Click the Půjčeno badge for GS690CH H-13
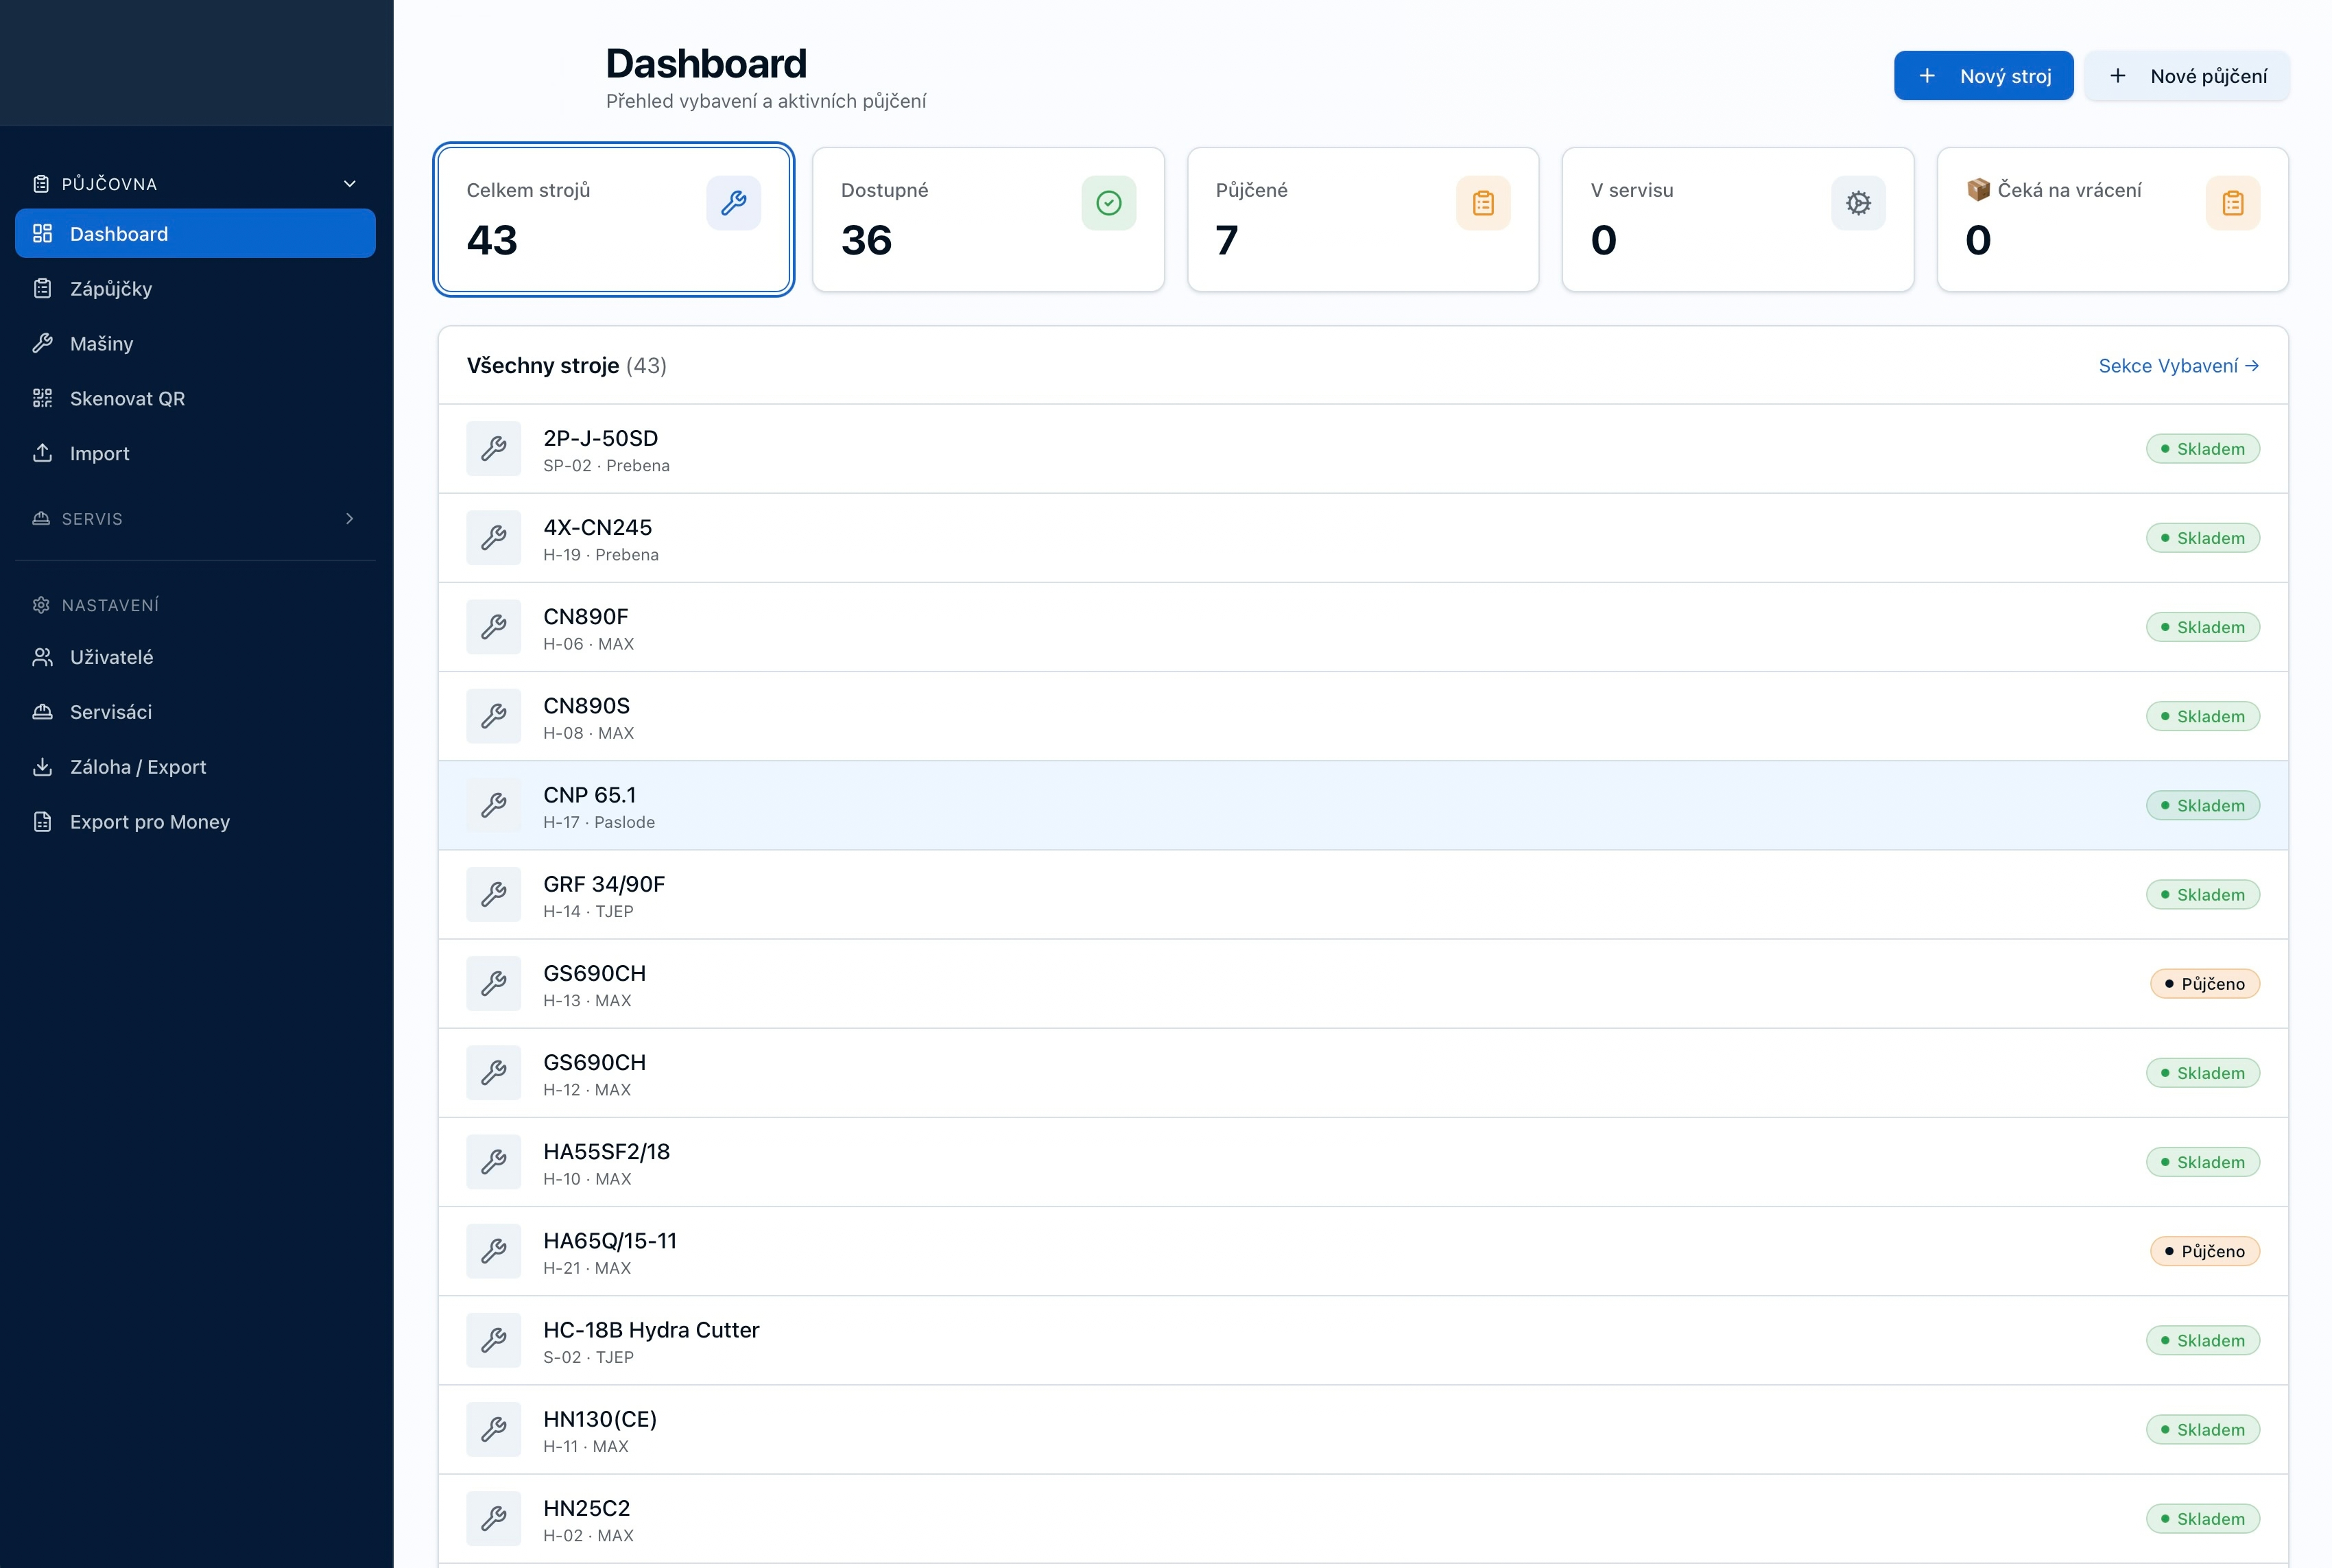Screen dimensions: 2332x1568 pos(2204,984)
